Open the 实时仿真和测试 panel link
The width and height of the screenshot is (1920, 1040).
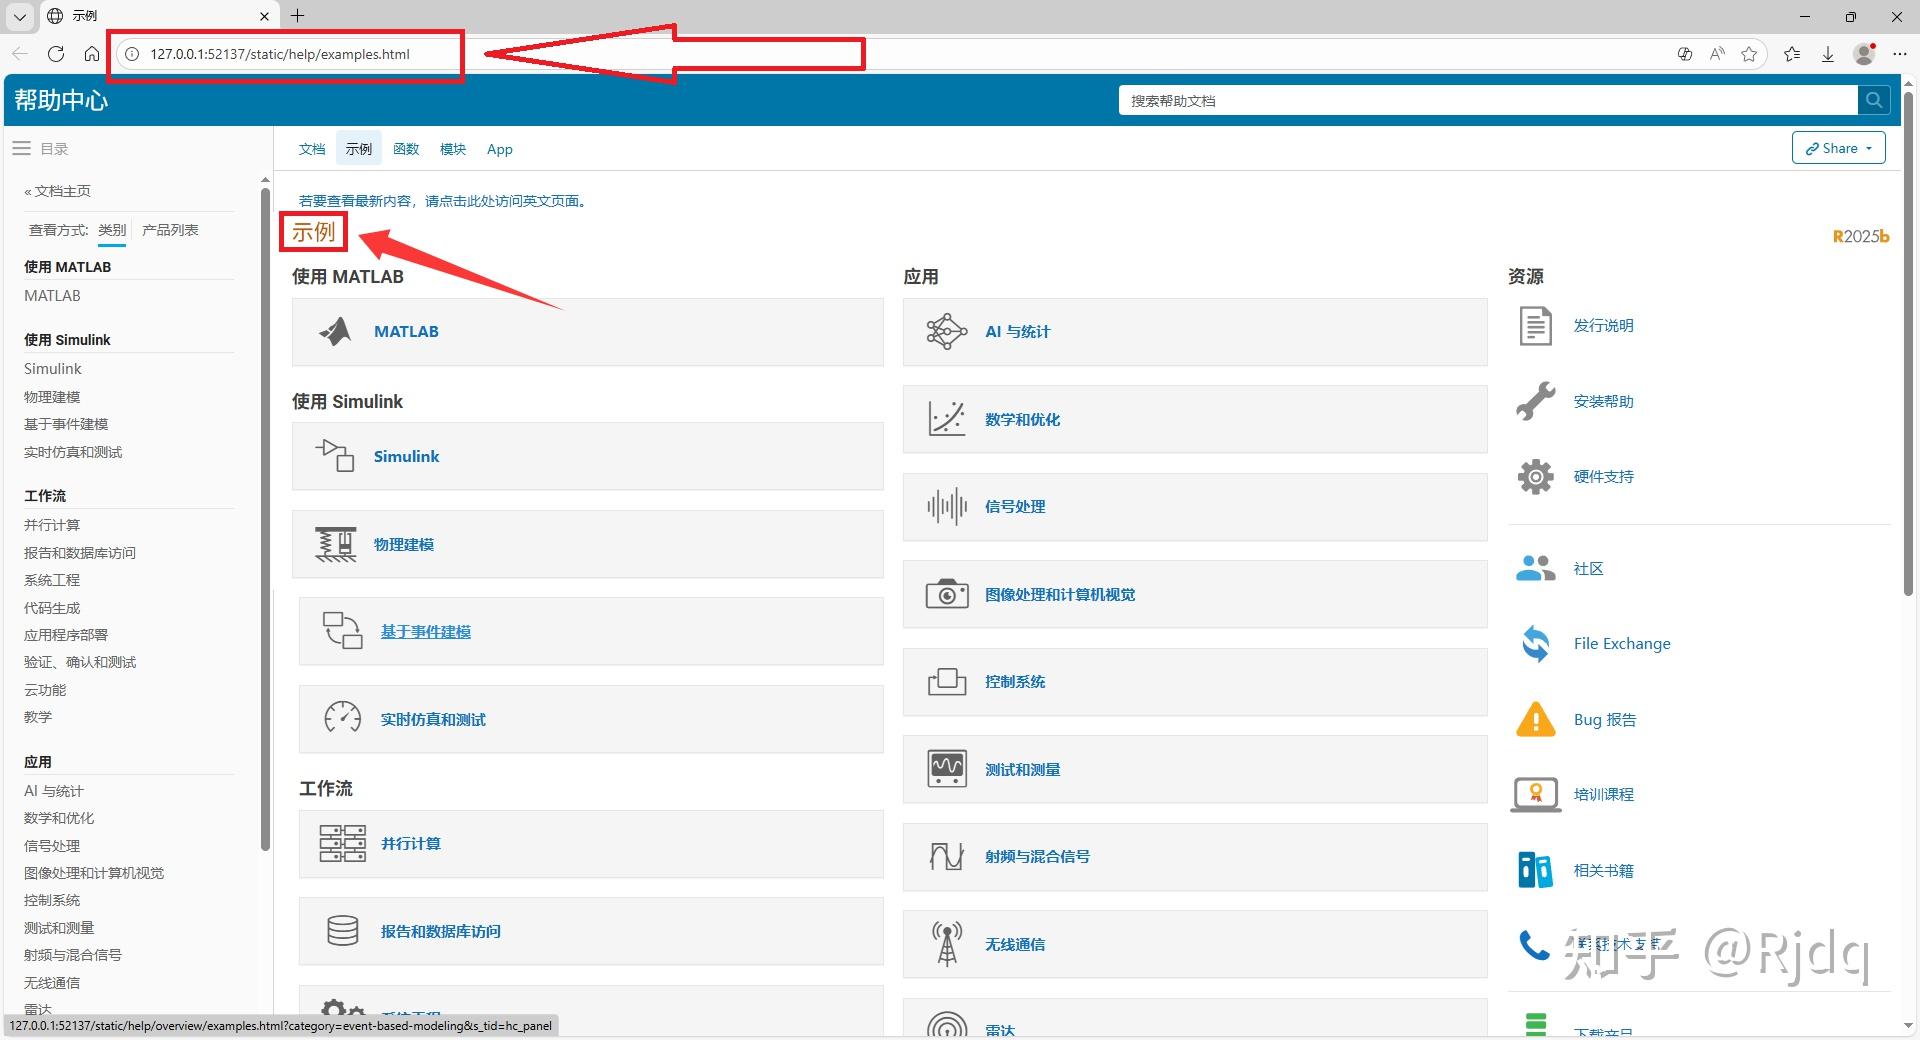coord(433,719)
